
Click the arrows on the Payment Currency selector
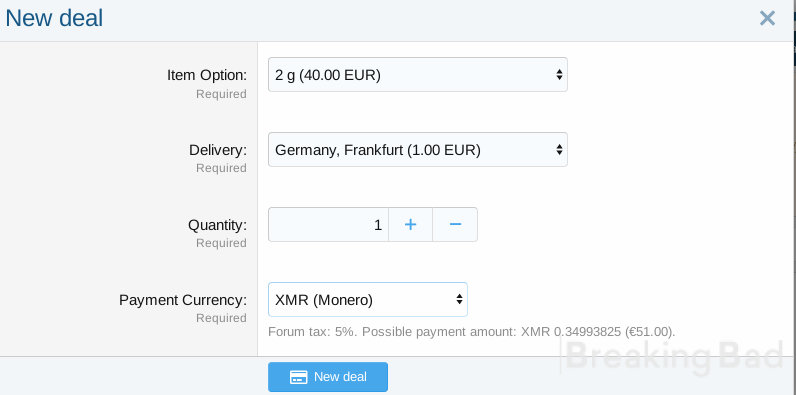tap(459, 300)
